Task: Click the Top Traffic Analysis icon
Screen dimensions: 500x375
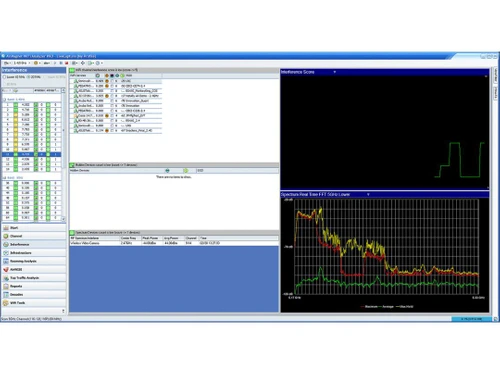Action: (6, 278)
